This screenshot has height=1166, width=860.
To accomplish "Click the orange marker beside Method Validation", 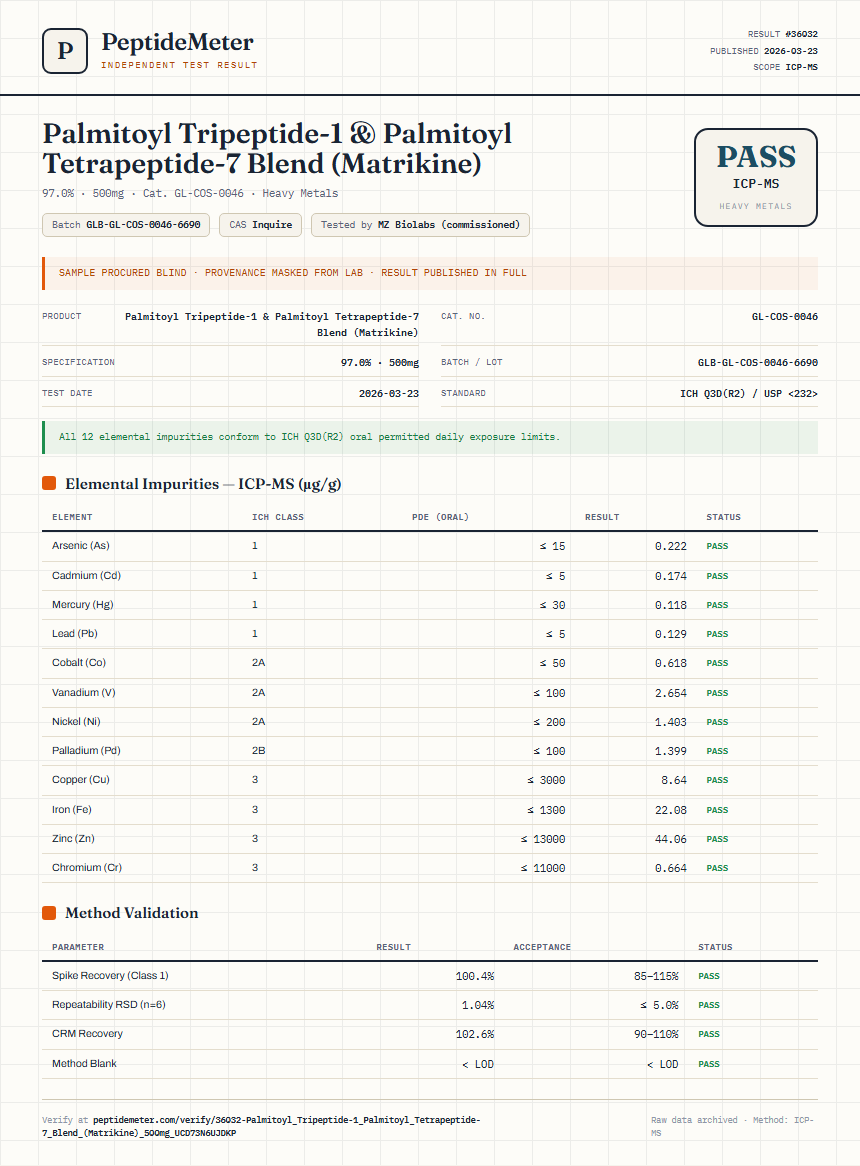I will [x=49, y=912].
